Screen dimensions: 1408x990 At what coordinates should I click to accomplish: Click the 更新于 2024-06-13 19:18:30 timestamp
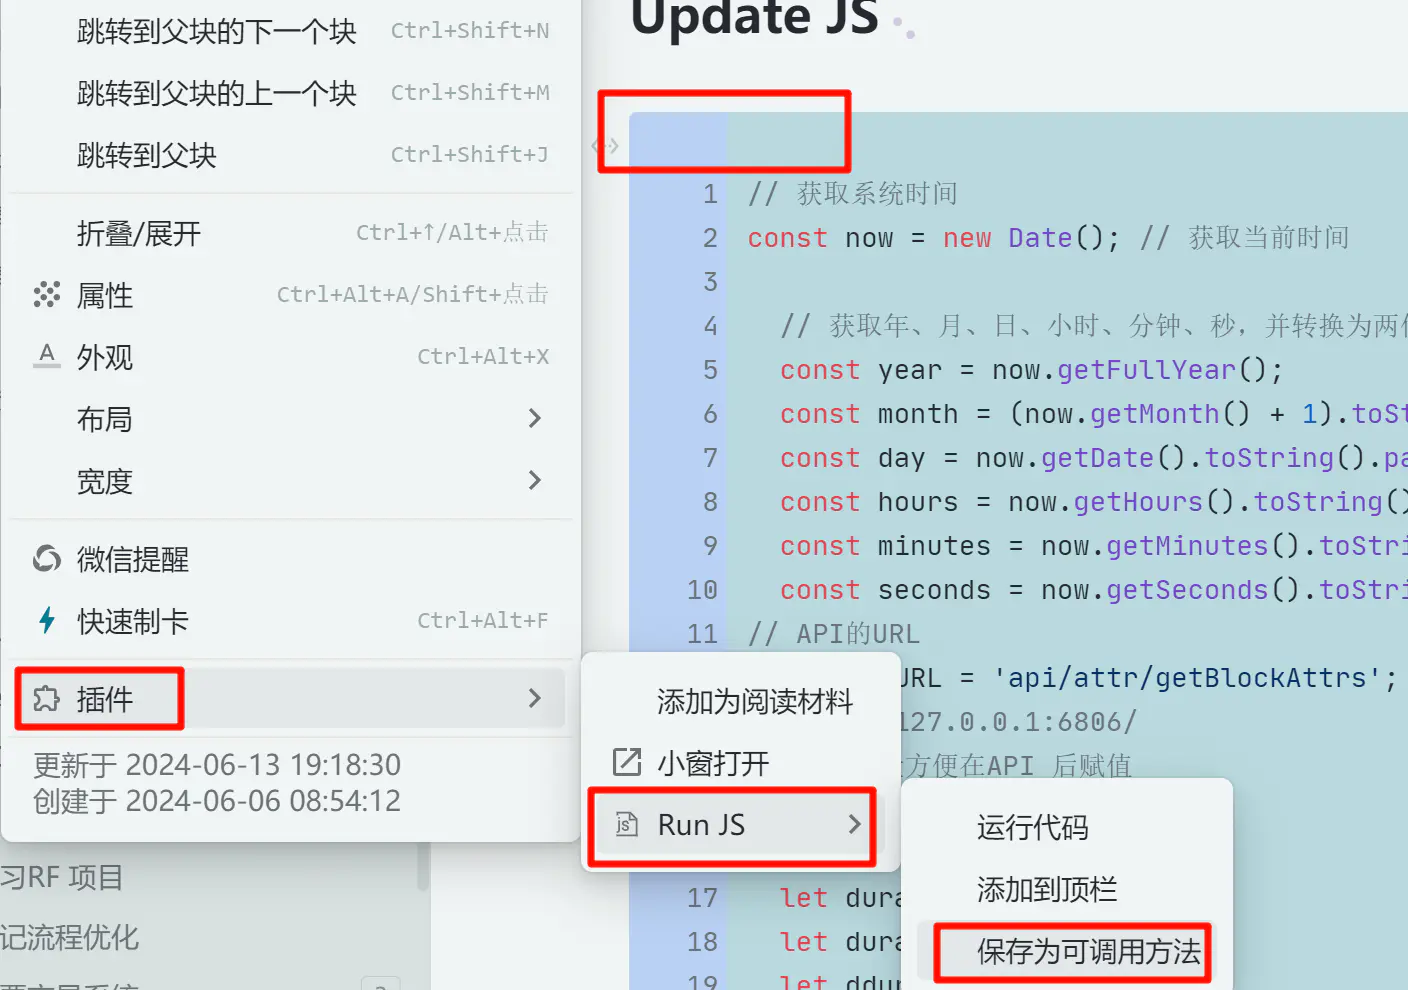click(x=217, y=765)
